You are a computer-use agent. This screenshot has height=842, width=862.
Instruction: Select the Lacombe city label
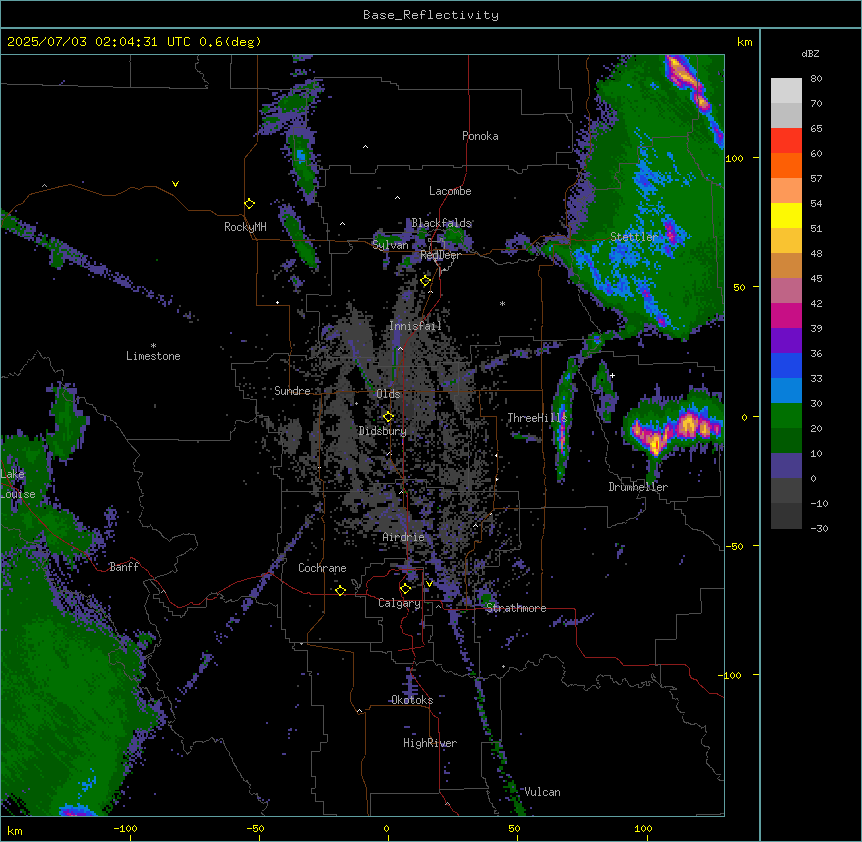450,191
